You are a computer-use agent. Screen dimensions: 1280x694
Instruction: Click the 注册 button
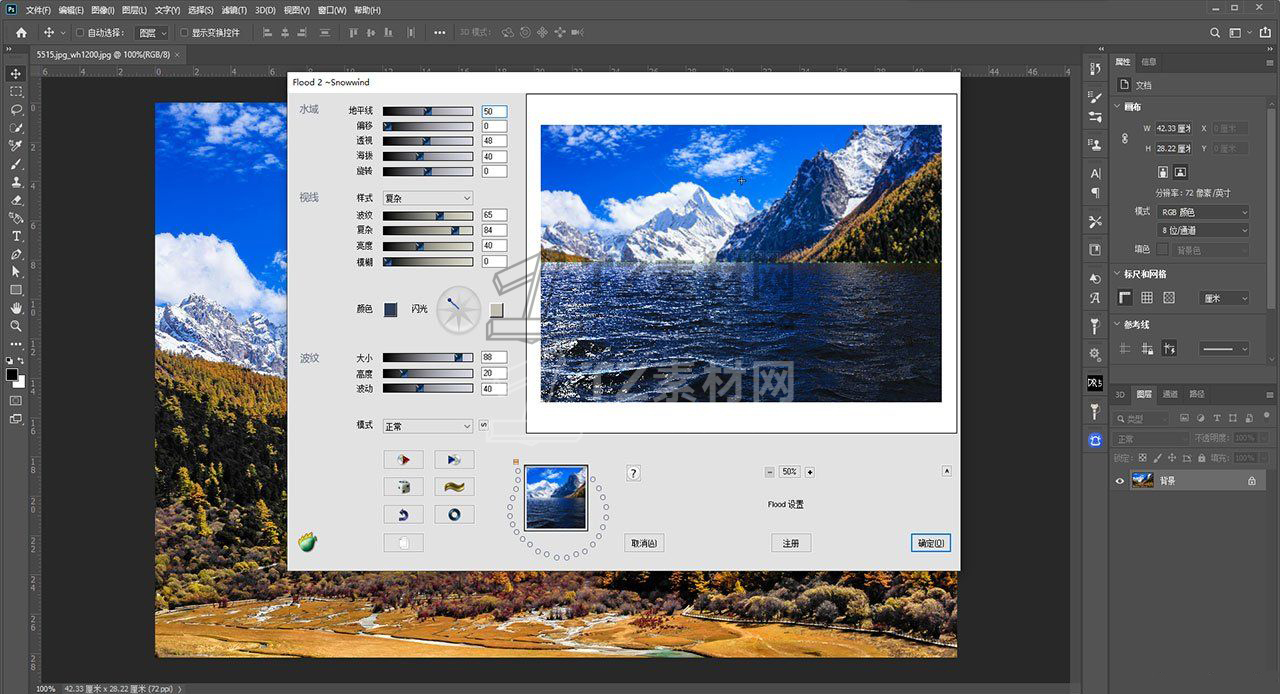coord(791,543)
